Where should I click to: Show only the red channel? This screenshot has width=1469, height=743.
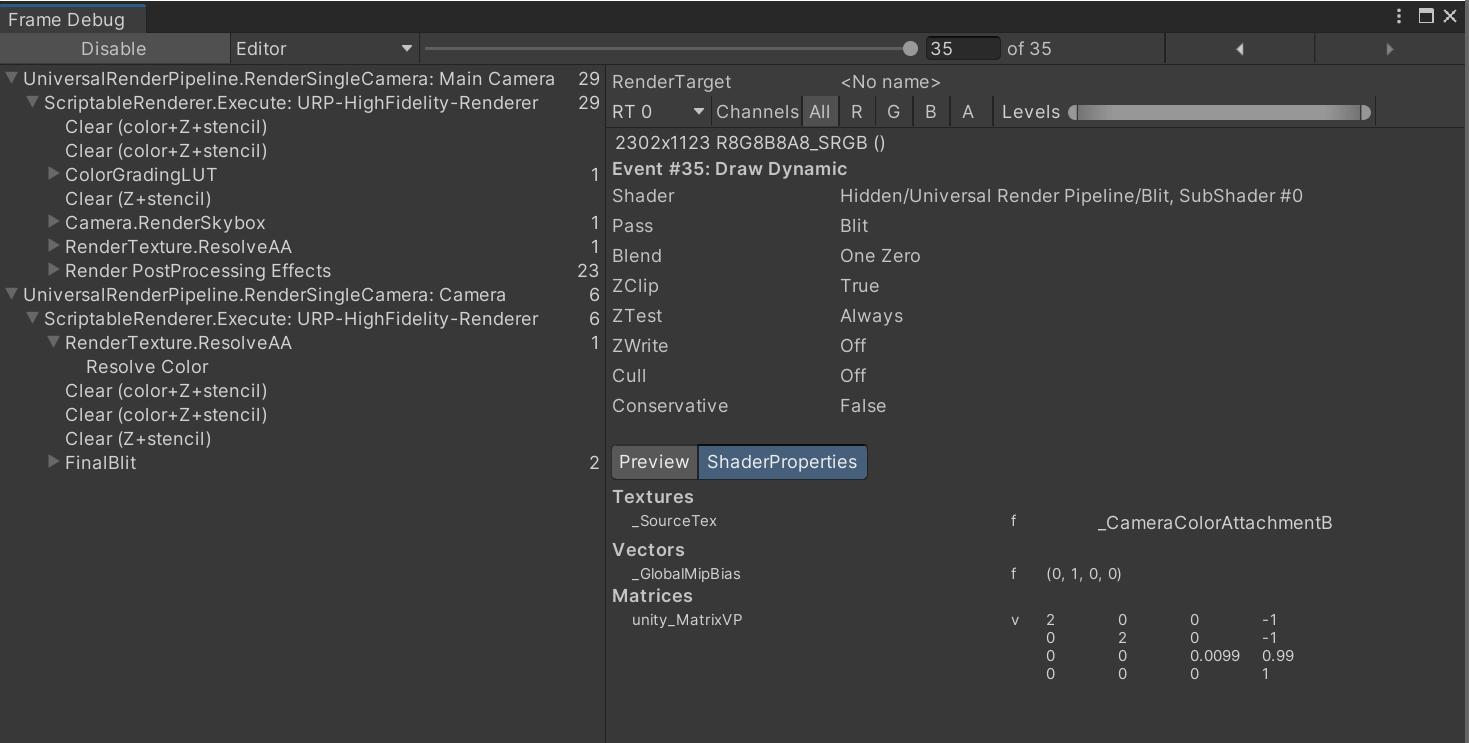click(857, 111)
